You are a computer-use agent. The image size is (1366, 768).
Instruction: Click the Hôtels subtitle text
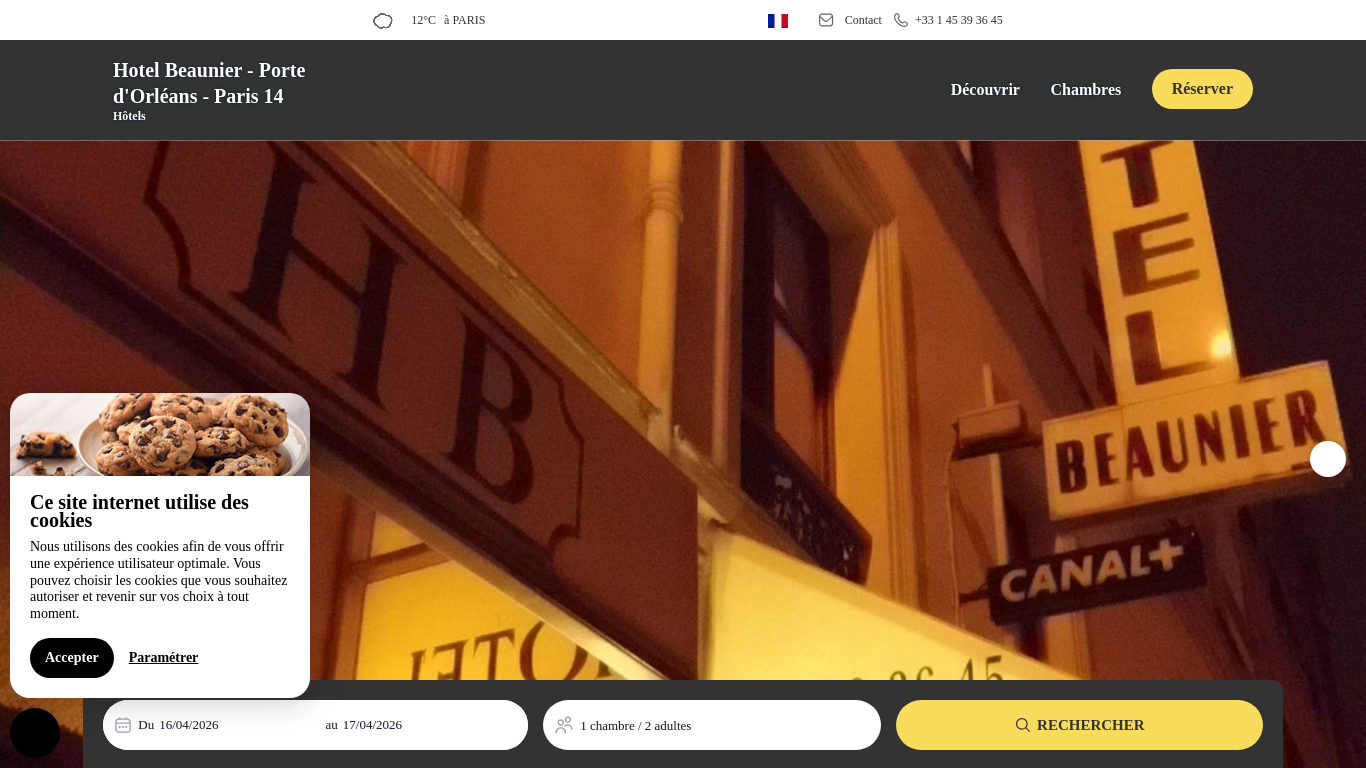[129, 116]
